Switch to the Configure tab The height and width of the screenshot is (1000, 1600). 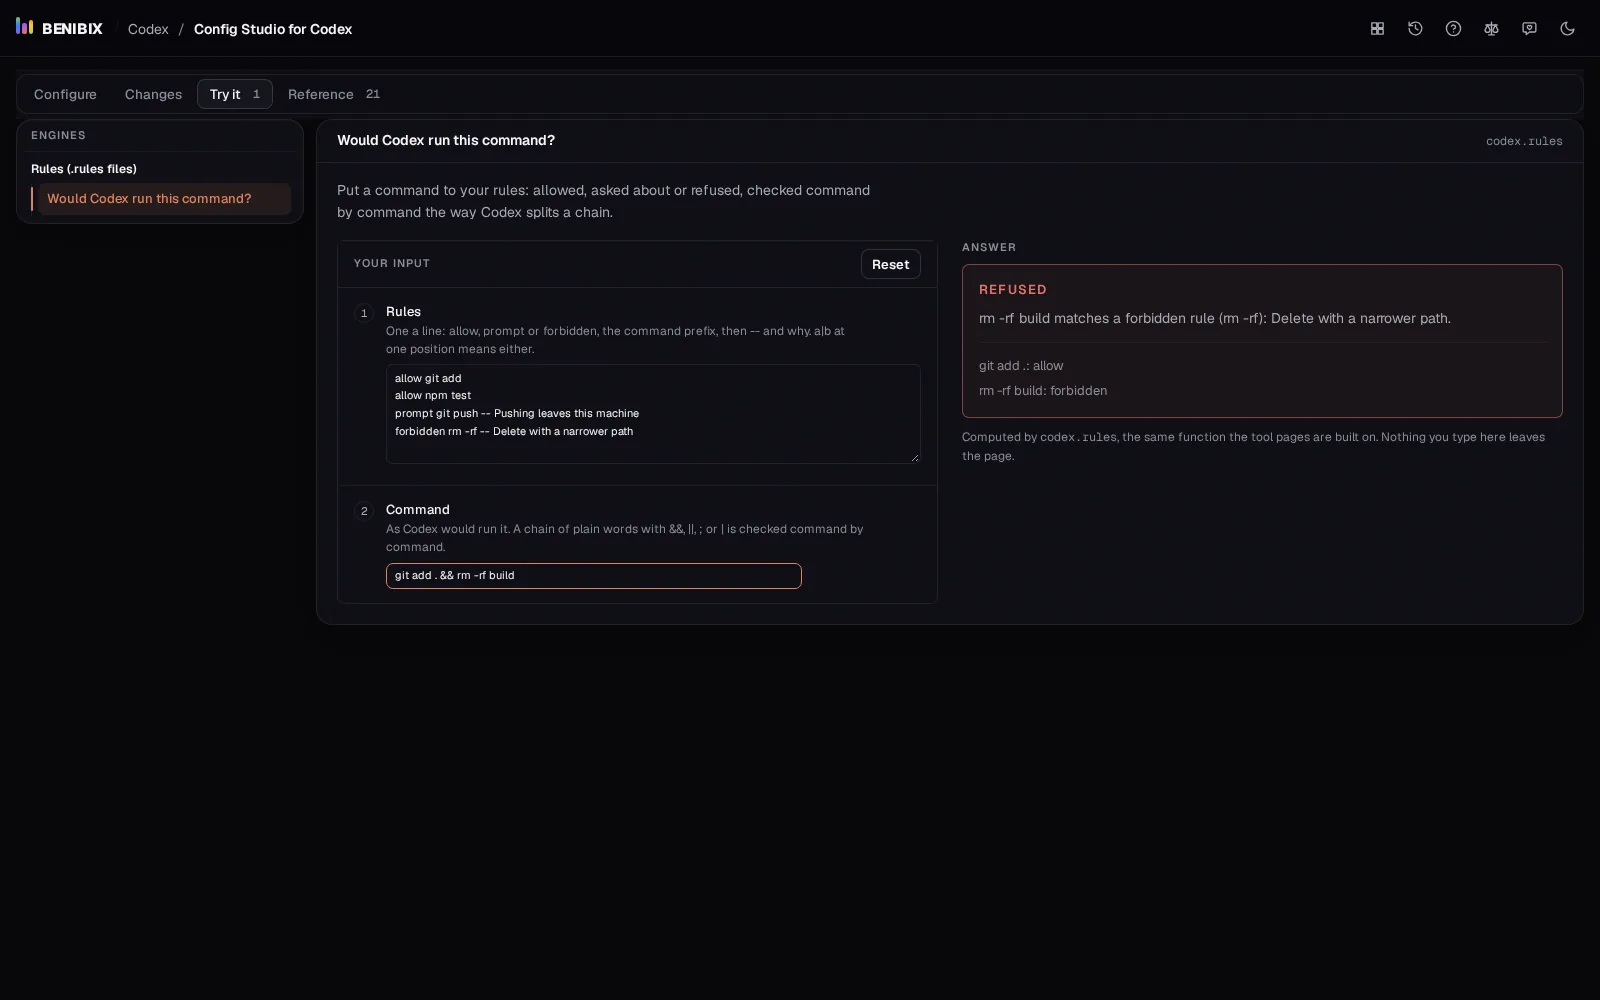tap(65, 94)
